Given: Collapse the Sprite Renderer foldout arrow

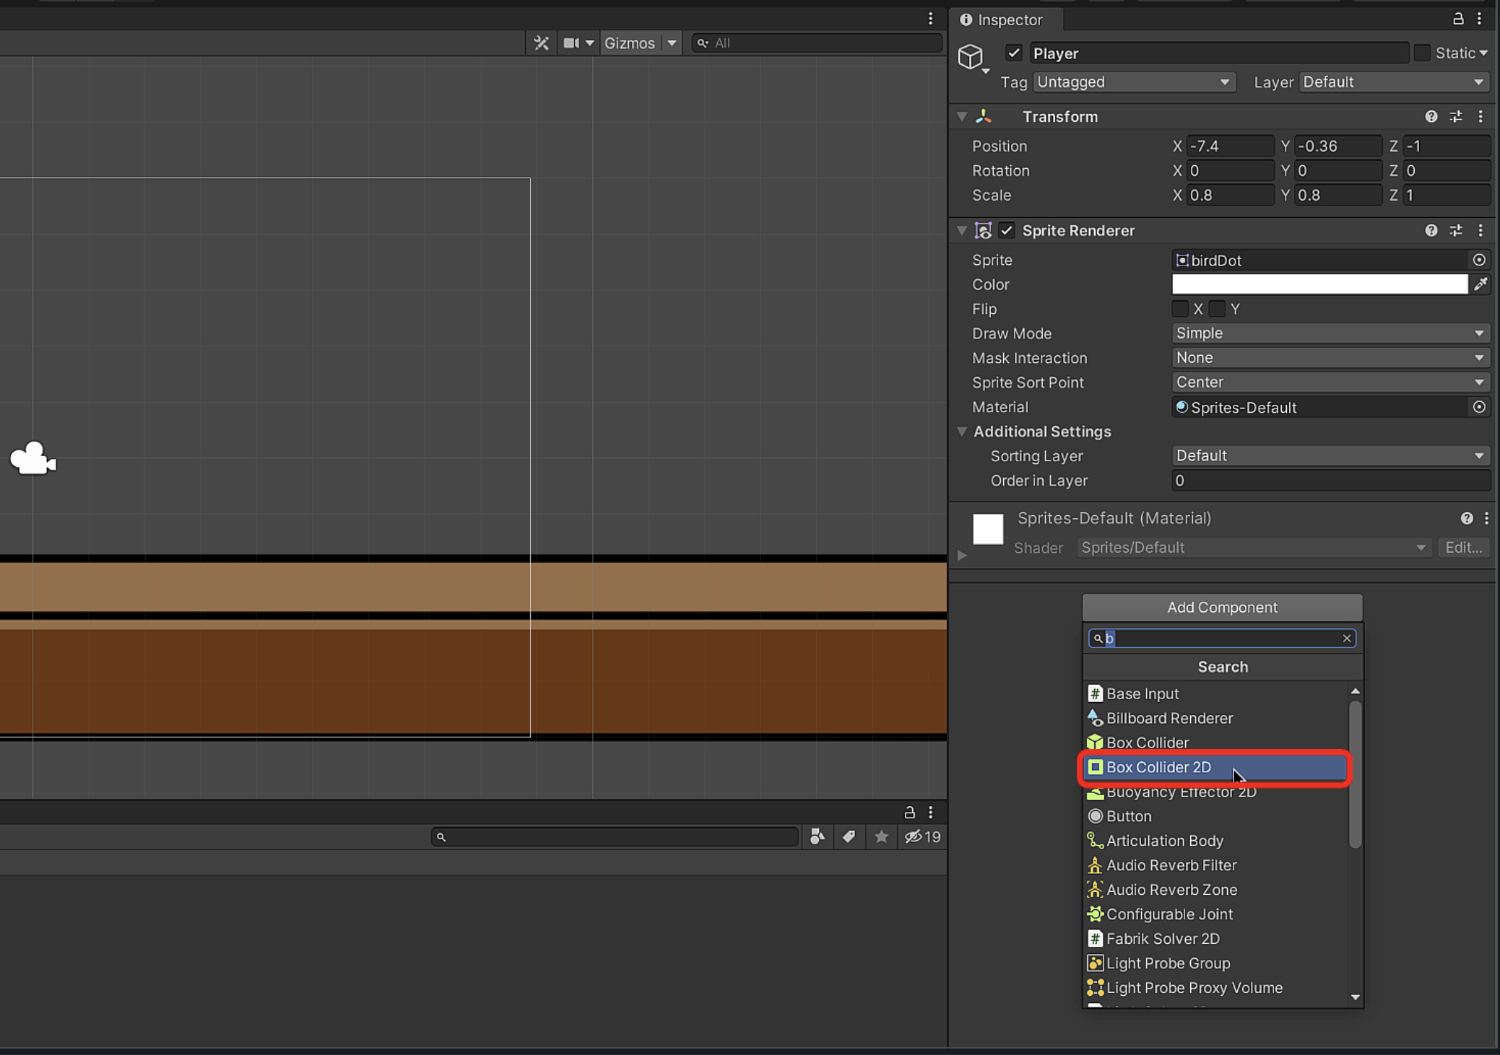Looking at the screenshot, I should 962,231.
